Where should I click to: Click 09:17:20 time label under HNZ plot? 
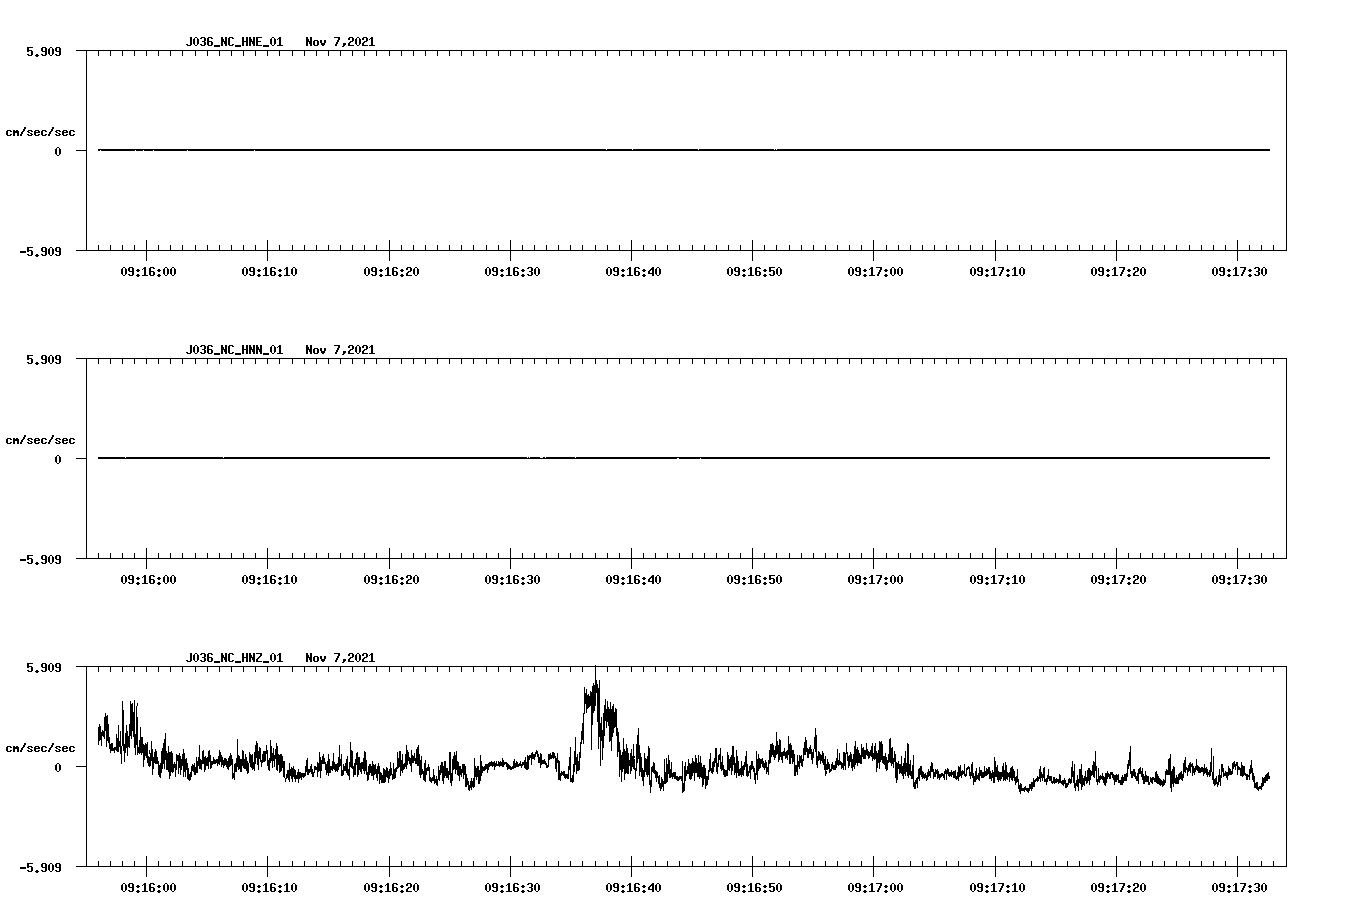pos(1118,888)
